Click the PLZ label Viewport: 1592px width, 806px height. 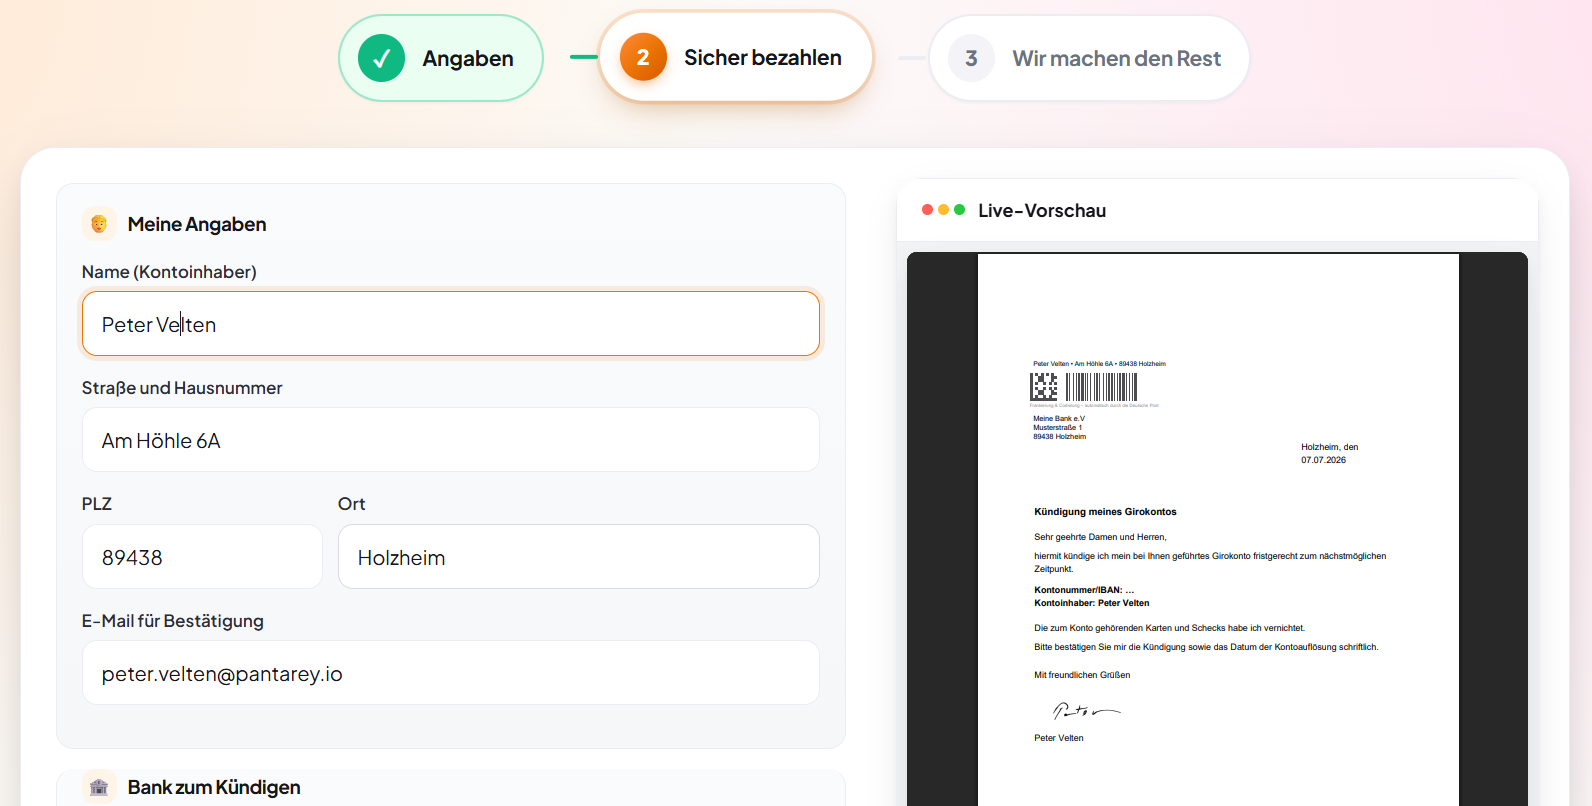tap(97, 504)
